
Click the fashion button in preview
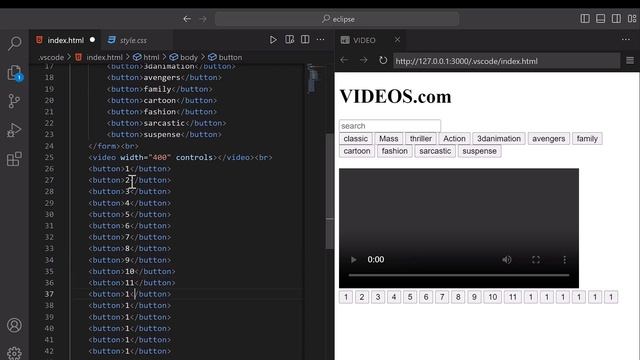tap(395, 151)
